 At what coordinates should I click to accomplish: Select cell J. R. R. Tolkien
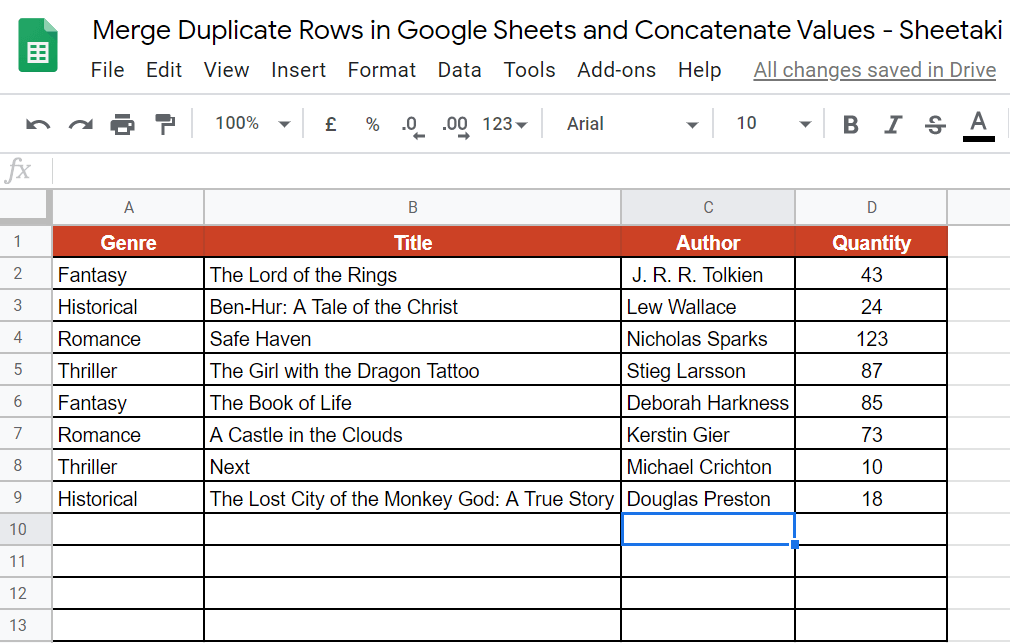[708, 274]
